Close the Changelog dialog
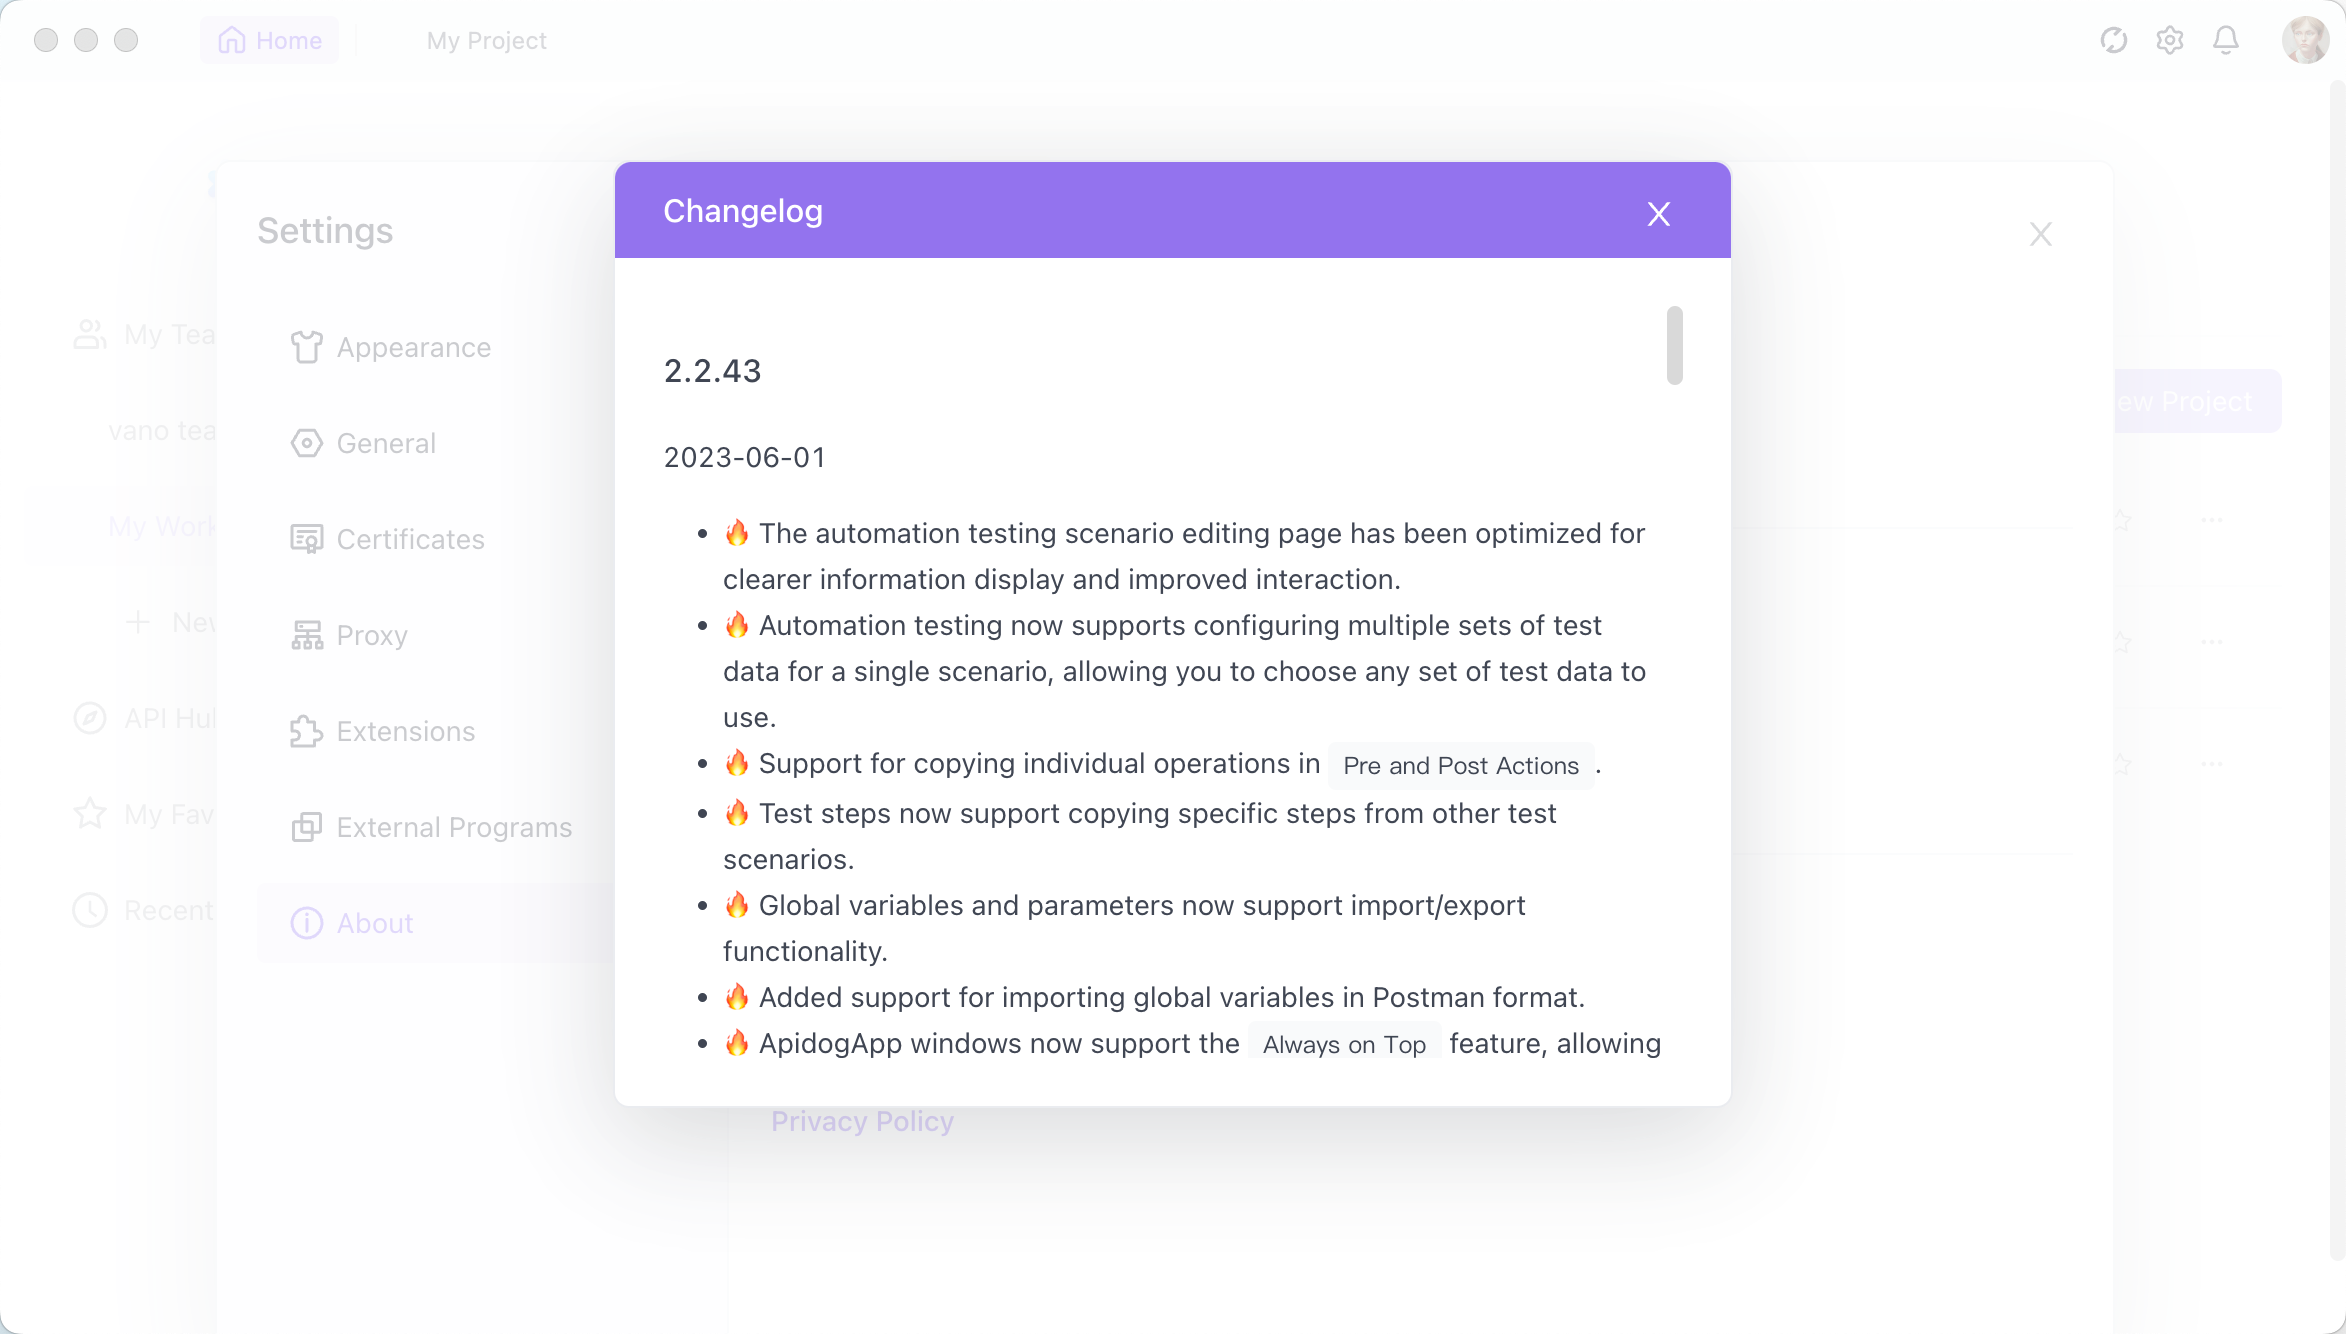 point(1659,213)
